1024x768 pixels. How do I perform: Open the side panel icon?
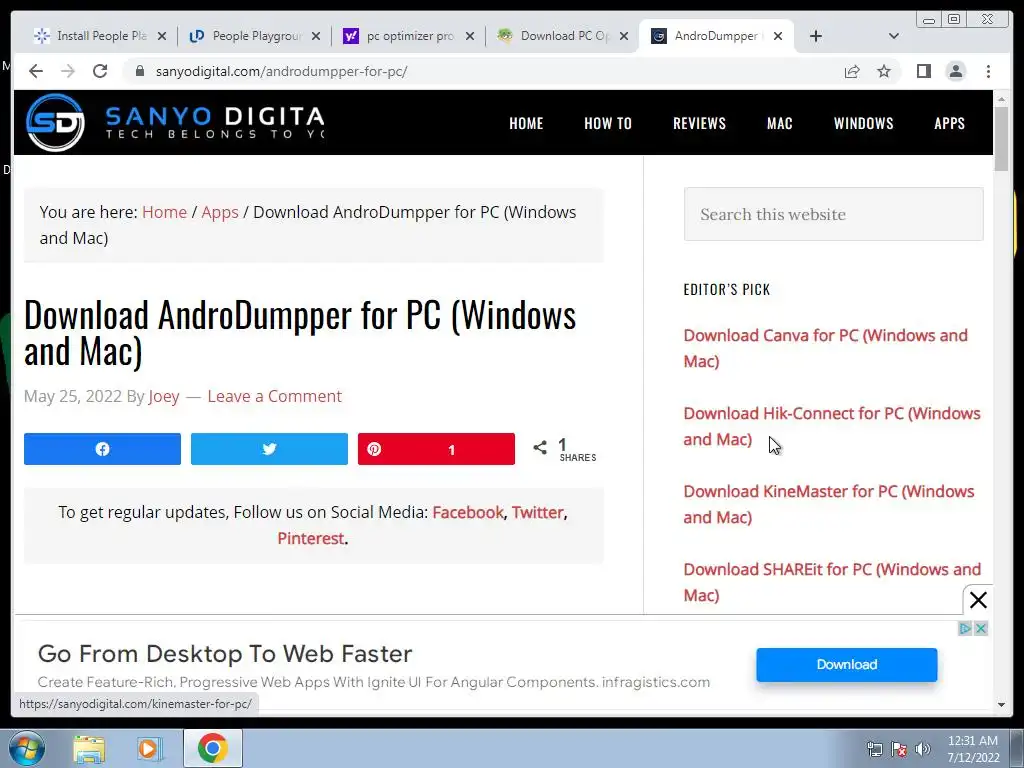tap(923, 71)
